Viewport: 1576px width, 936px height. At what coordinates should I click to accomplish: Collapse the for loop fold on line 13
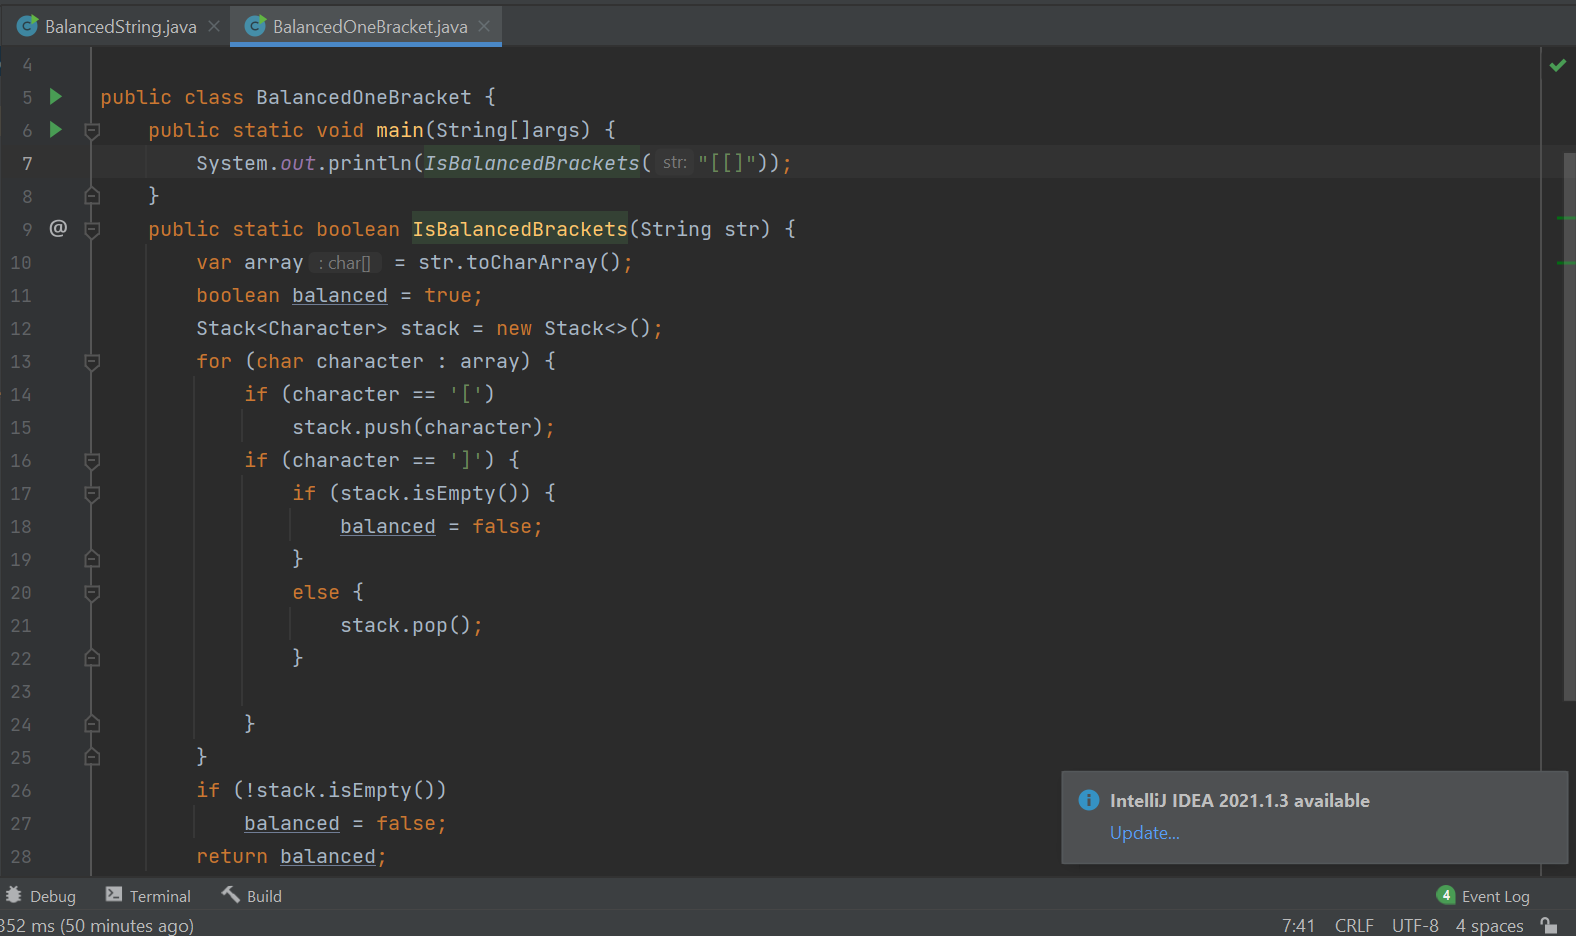(92, 361)
